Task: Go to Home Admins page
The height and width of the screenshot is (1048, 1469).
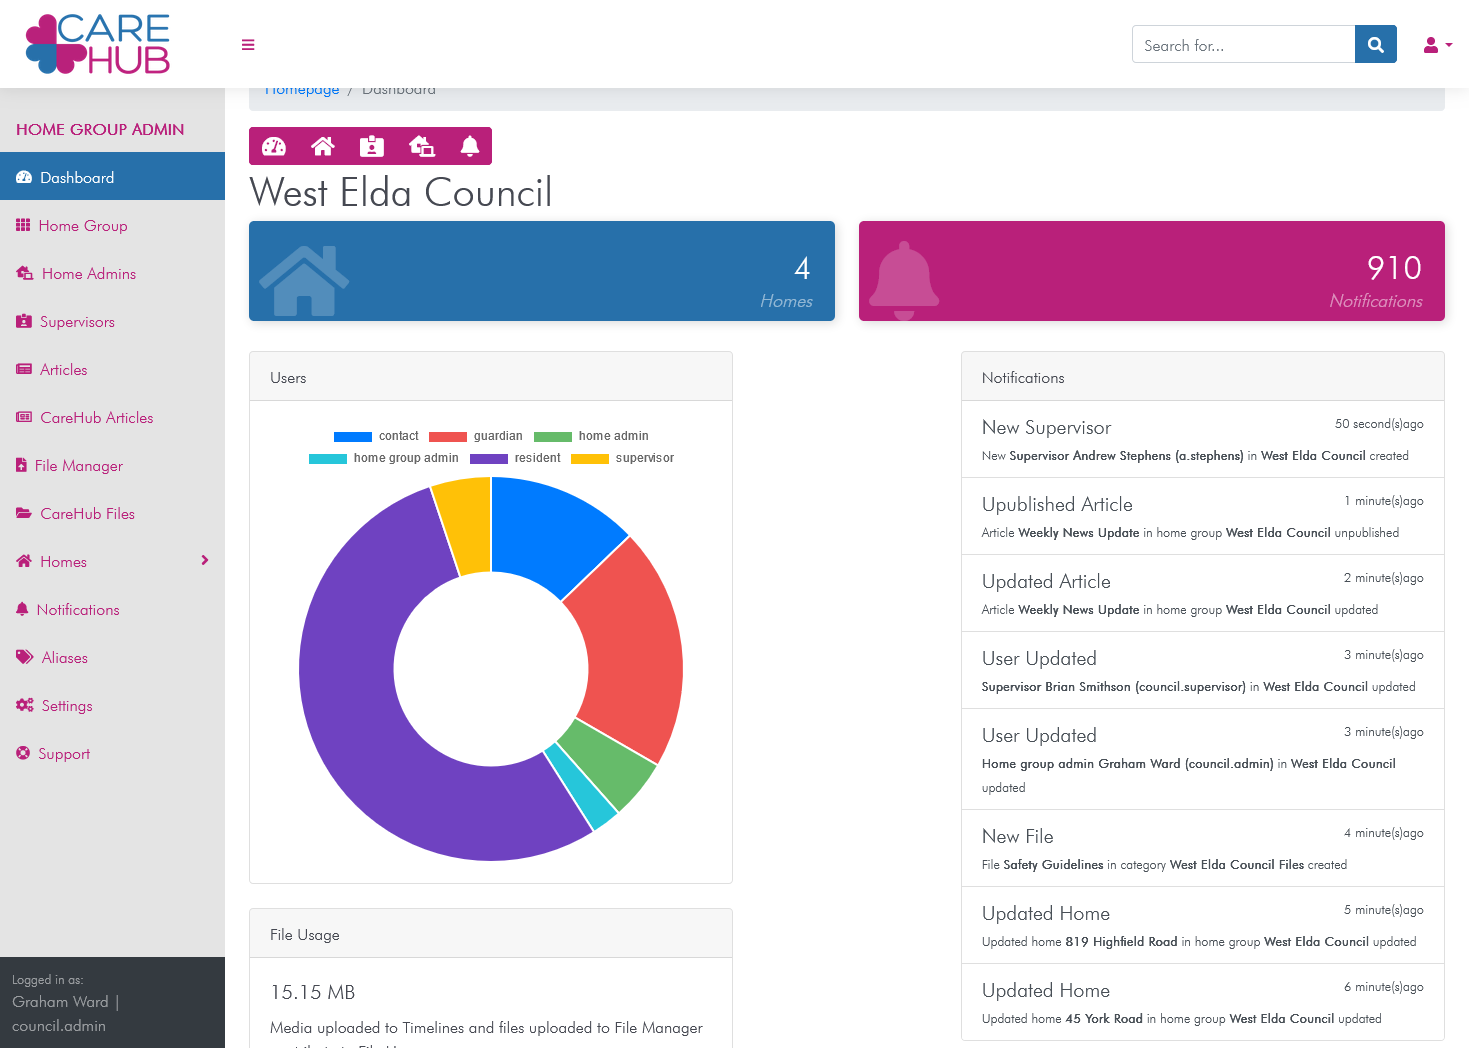Action: tap(112, 273)
